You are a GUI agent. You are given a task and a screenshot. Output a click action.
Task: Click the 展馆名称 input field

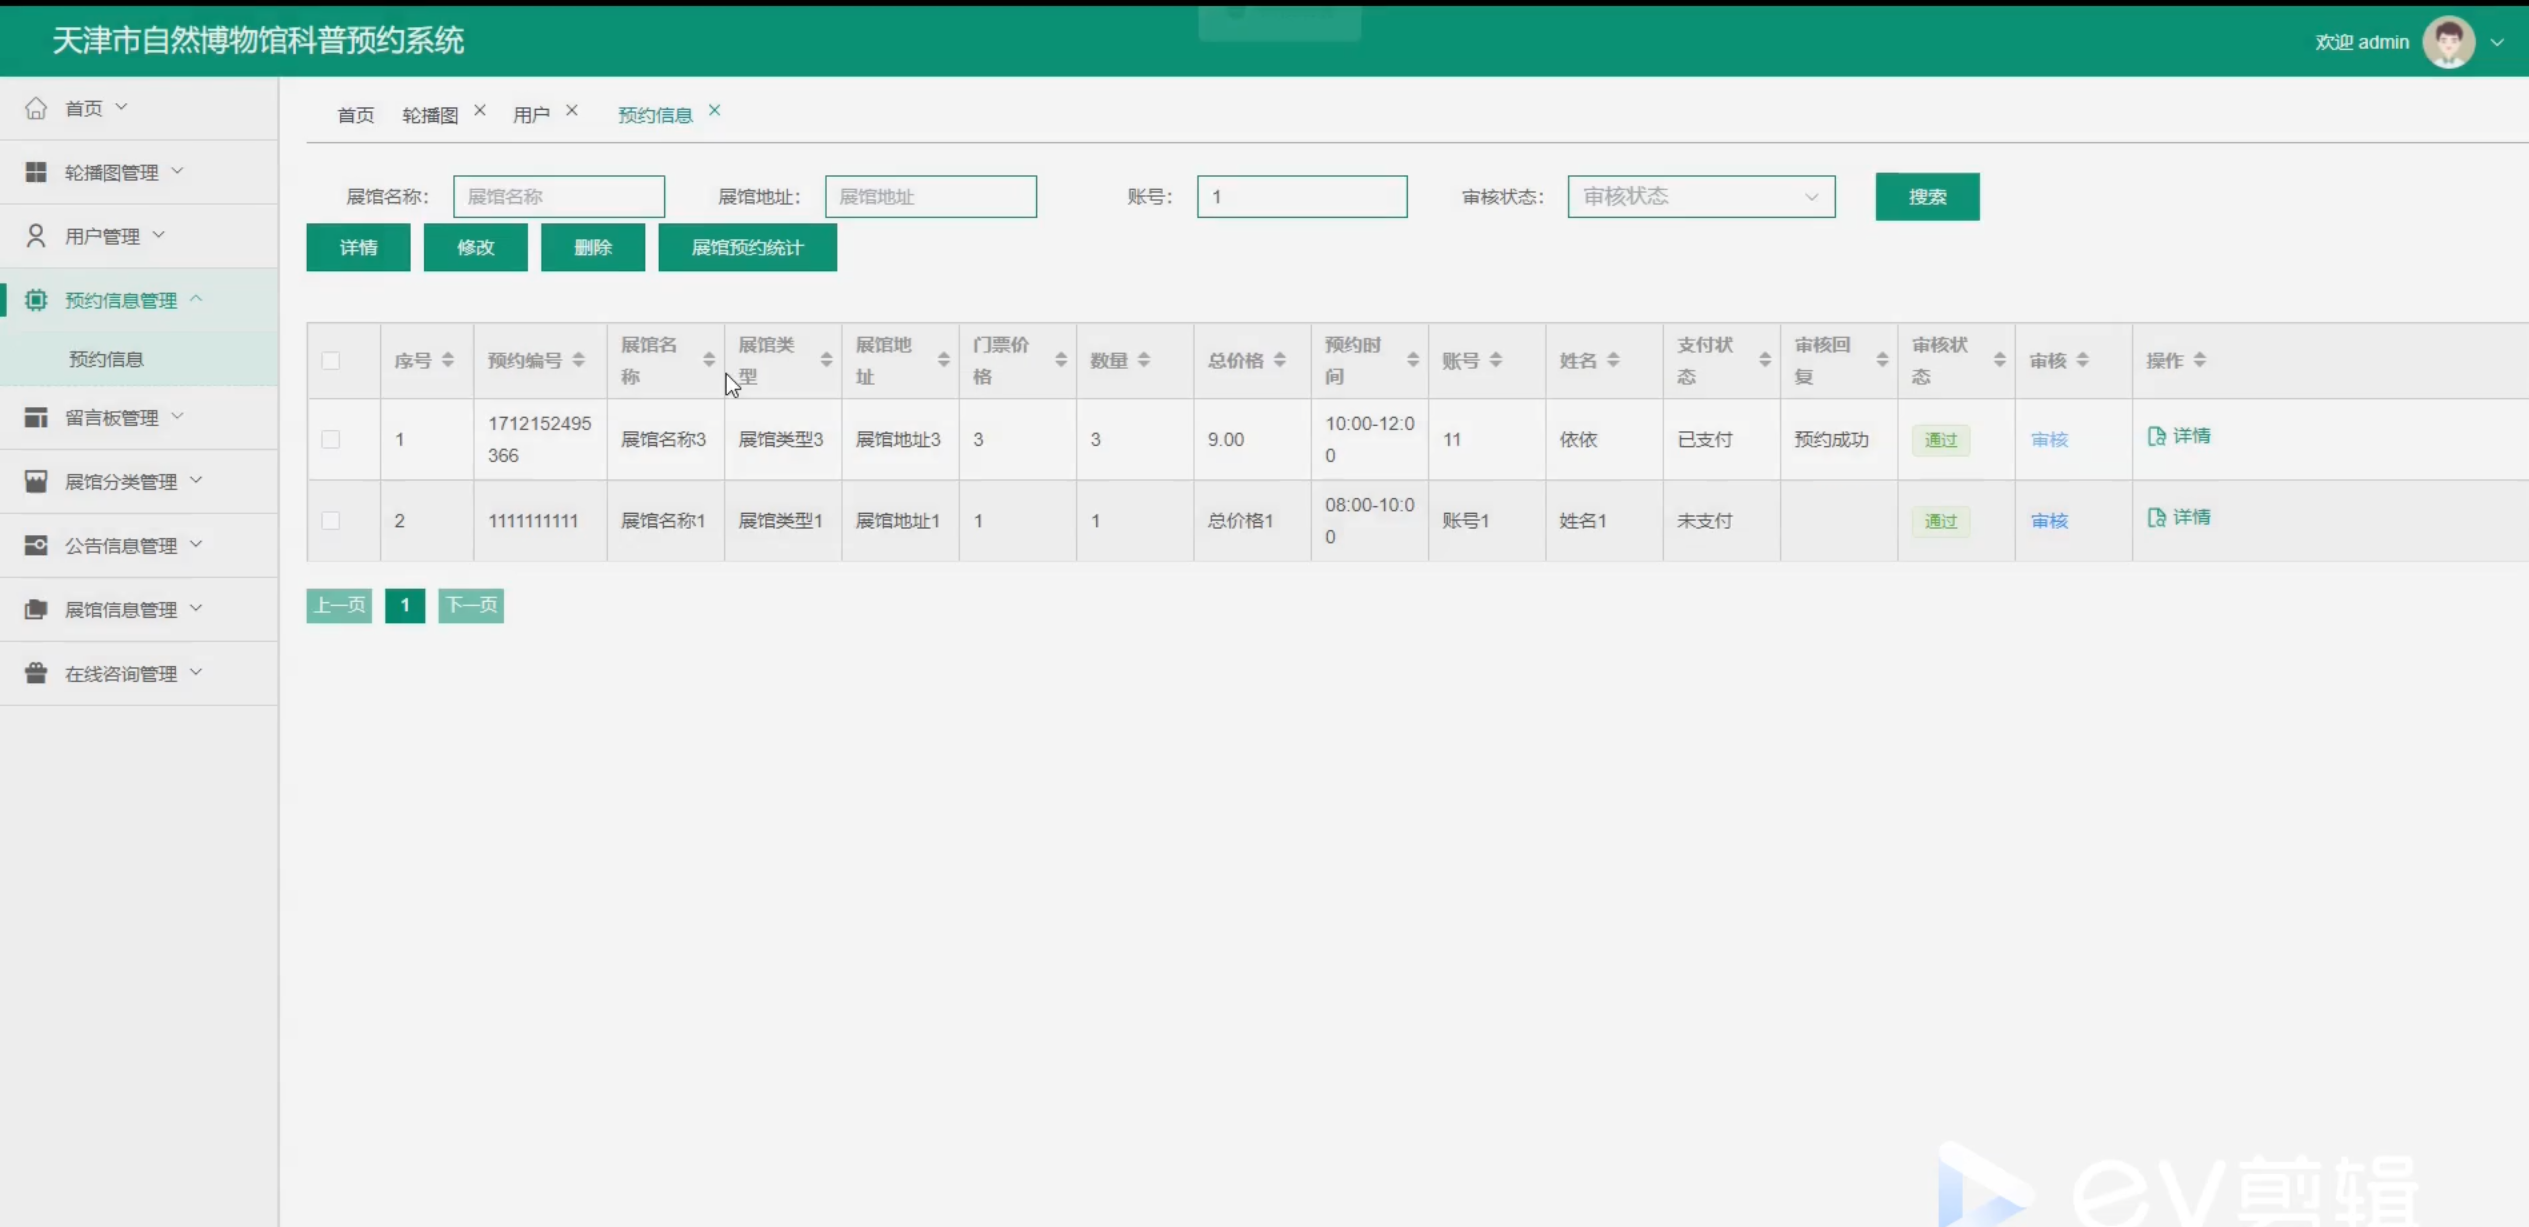point(558,197)
